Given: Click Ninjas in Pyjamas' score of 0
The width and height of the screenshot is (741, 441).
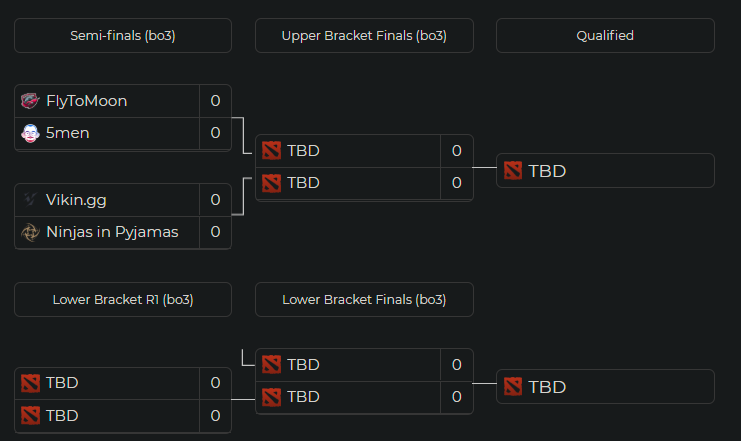Looking at the screenshot, I should [x=215, y=232].
